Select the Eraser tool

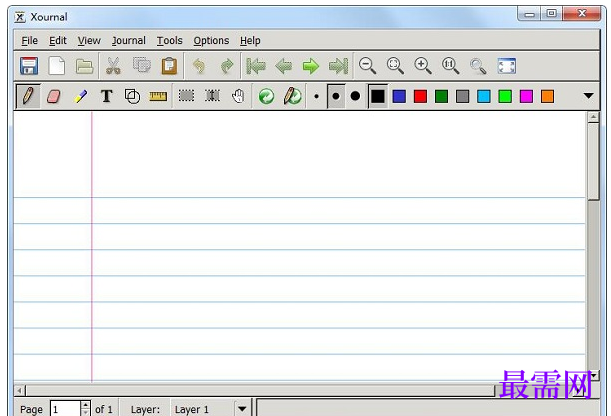54,96
